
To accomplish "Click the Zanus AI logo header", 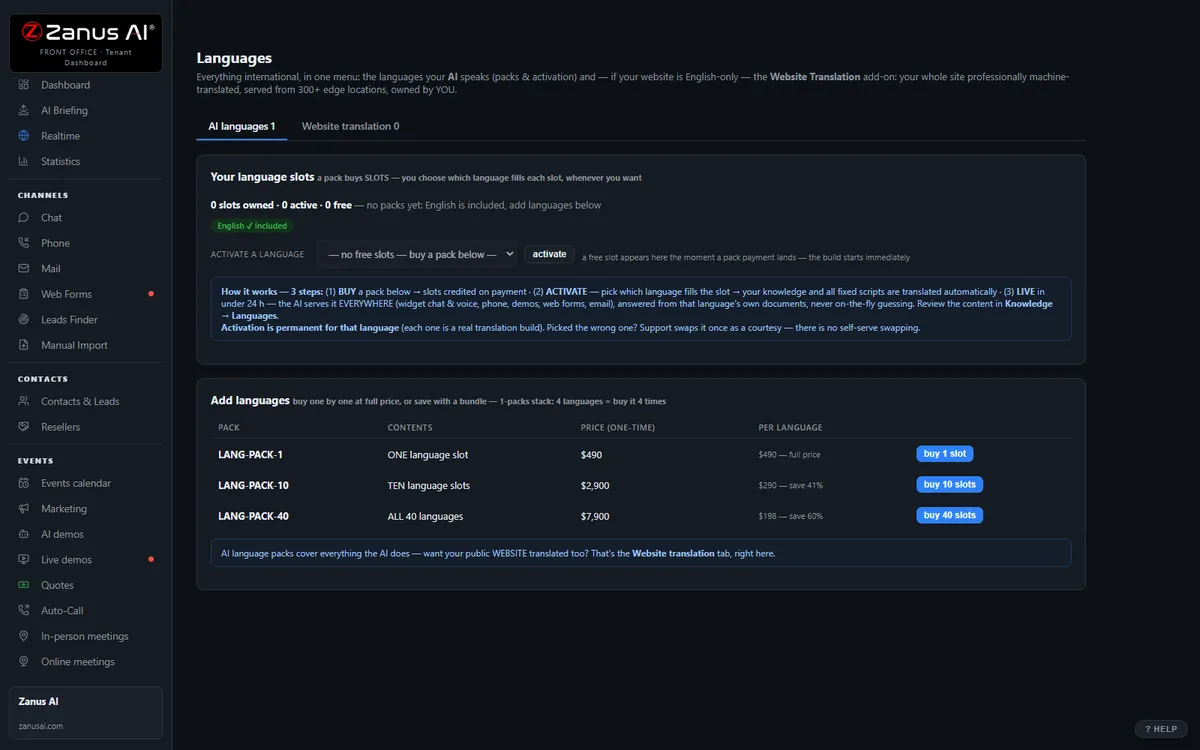I will point(86,43).
